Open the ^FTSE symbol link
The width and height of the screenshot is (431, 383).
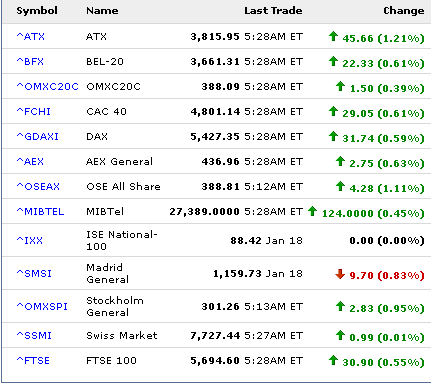33,360
